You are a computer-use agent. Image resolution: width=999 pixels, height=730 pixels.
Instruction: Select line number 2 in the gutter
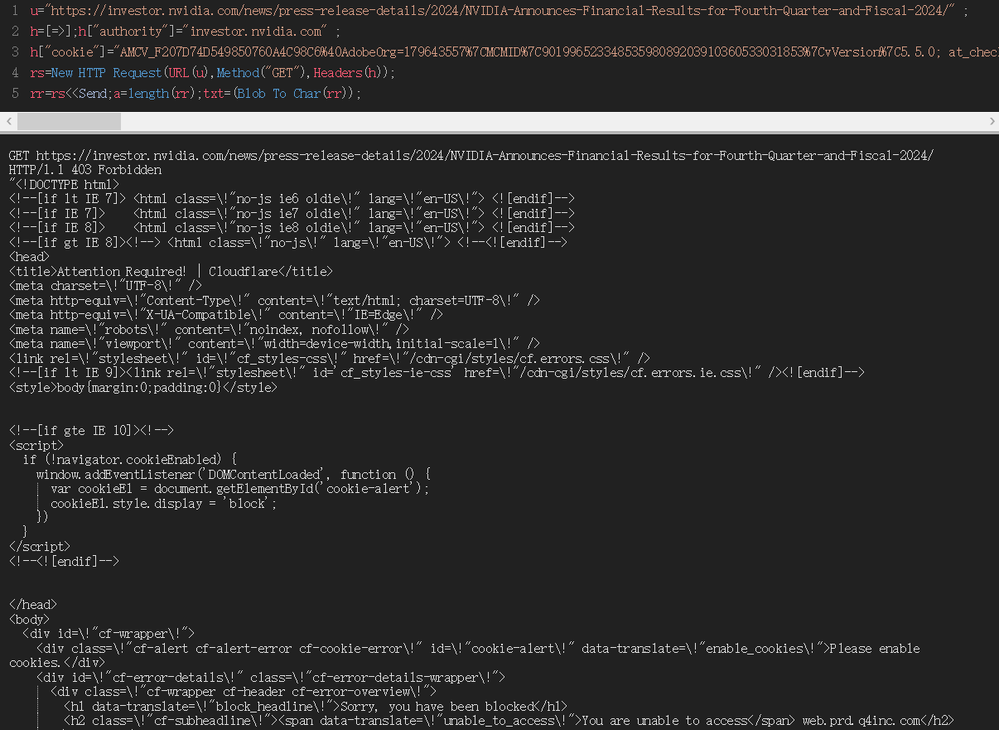(x=15, y=31)
